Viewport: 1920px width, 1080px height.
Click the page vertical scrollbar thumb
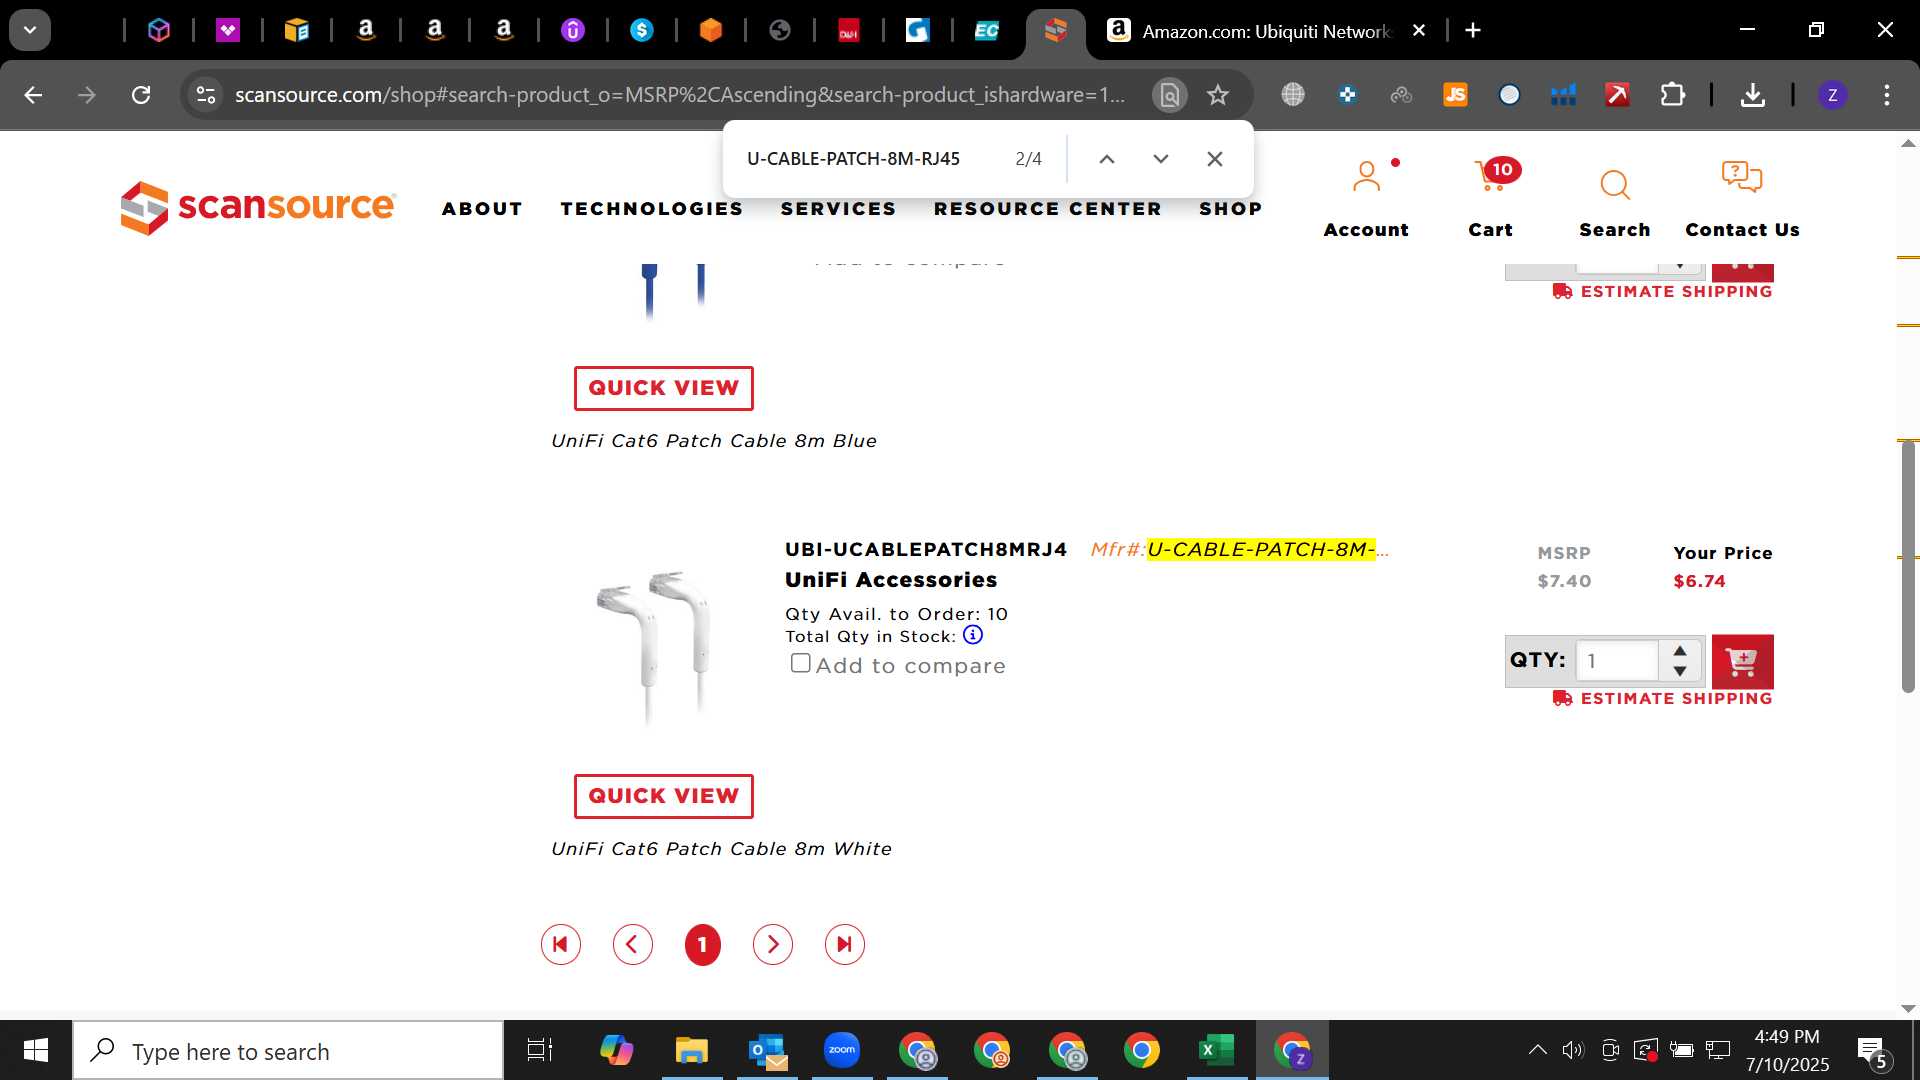pyautogui.click(x=1908, y=566)
